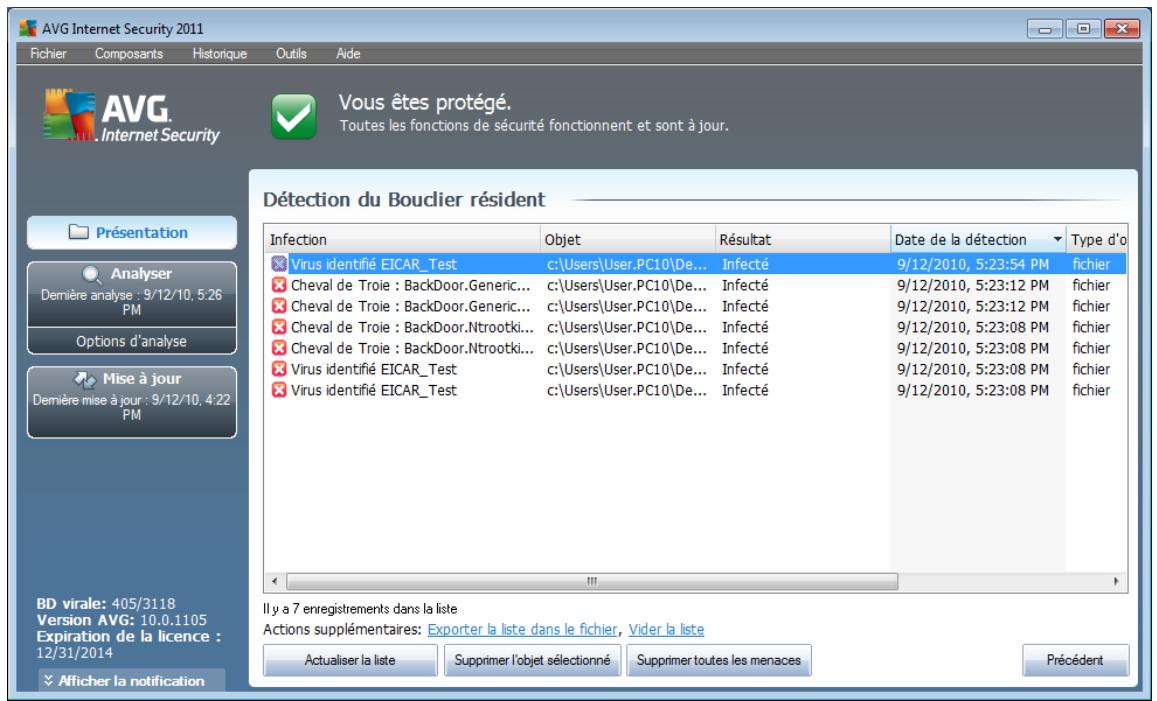Click Actualiser la liste button

point(350,660)
